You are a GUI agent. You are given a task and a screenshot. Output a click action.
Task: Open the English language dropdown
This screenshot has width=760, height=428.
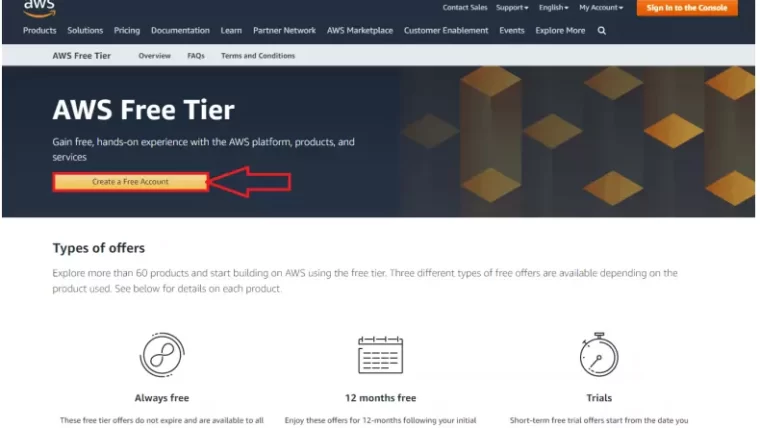(x=554, y=8)
